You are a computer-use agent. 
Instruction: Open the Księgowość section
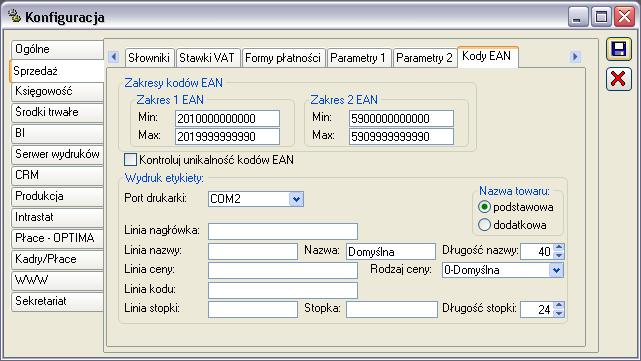click(57, 91)
